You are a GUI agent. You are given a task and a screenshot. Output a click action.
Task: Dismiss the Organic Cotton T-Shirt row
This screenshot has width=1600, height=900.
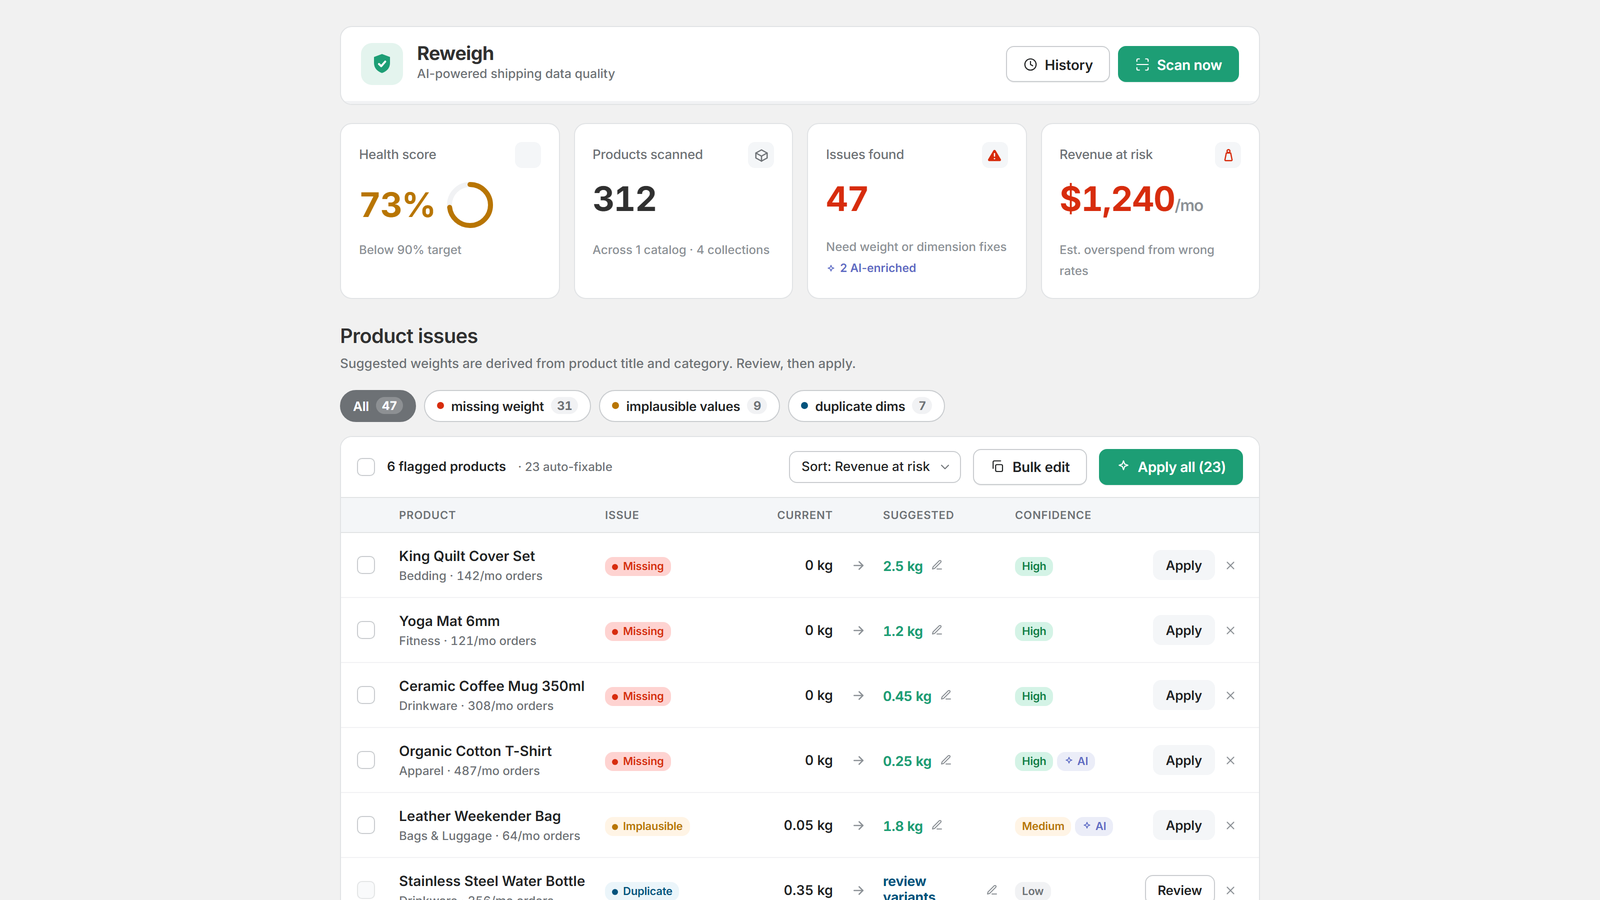[1230, 760]
